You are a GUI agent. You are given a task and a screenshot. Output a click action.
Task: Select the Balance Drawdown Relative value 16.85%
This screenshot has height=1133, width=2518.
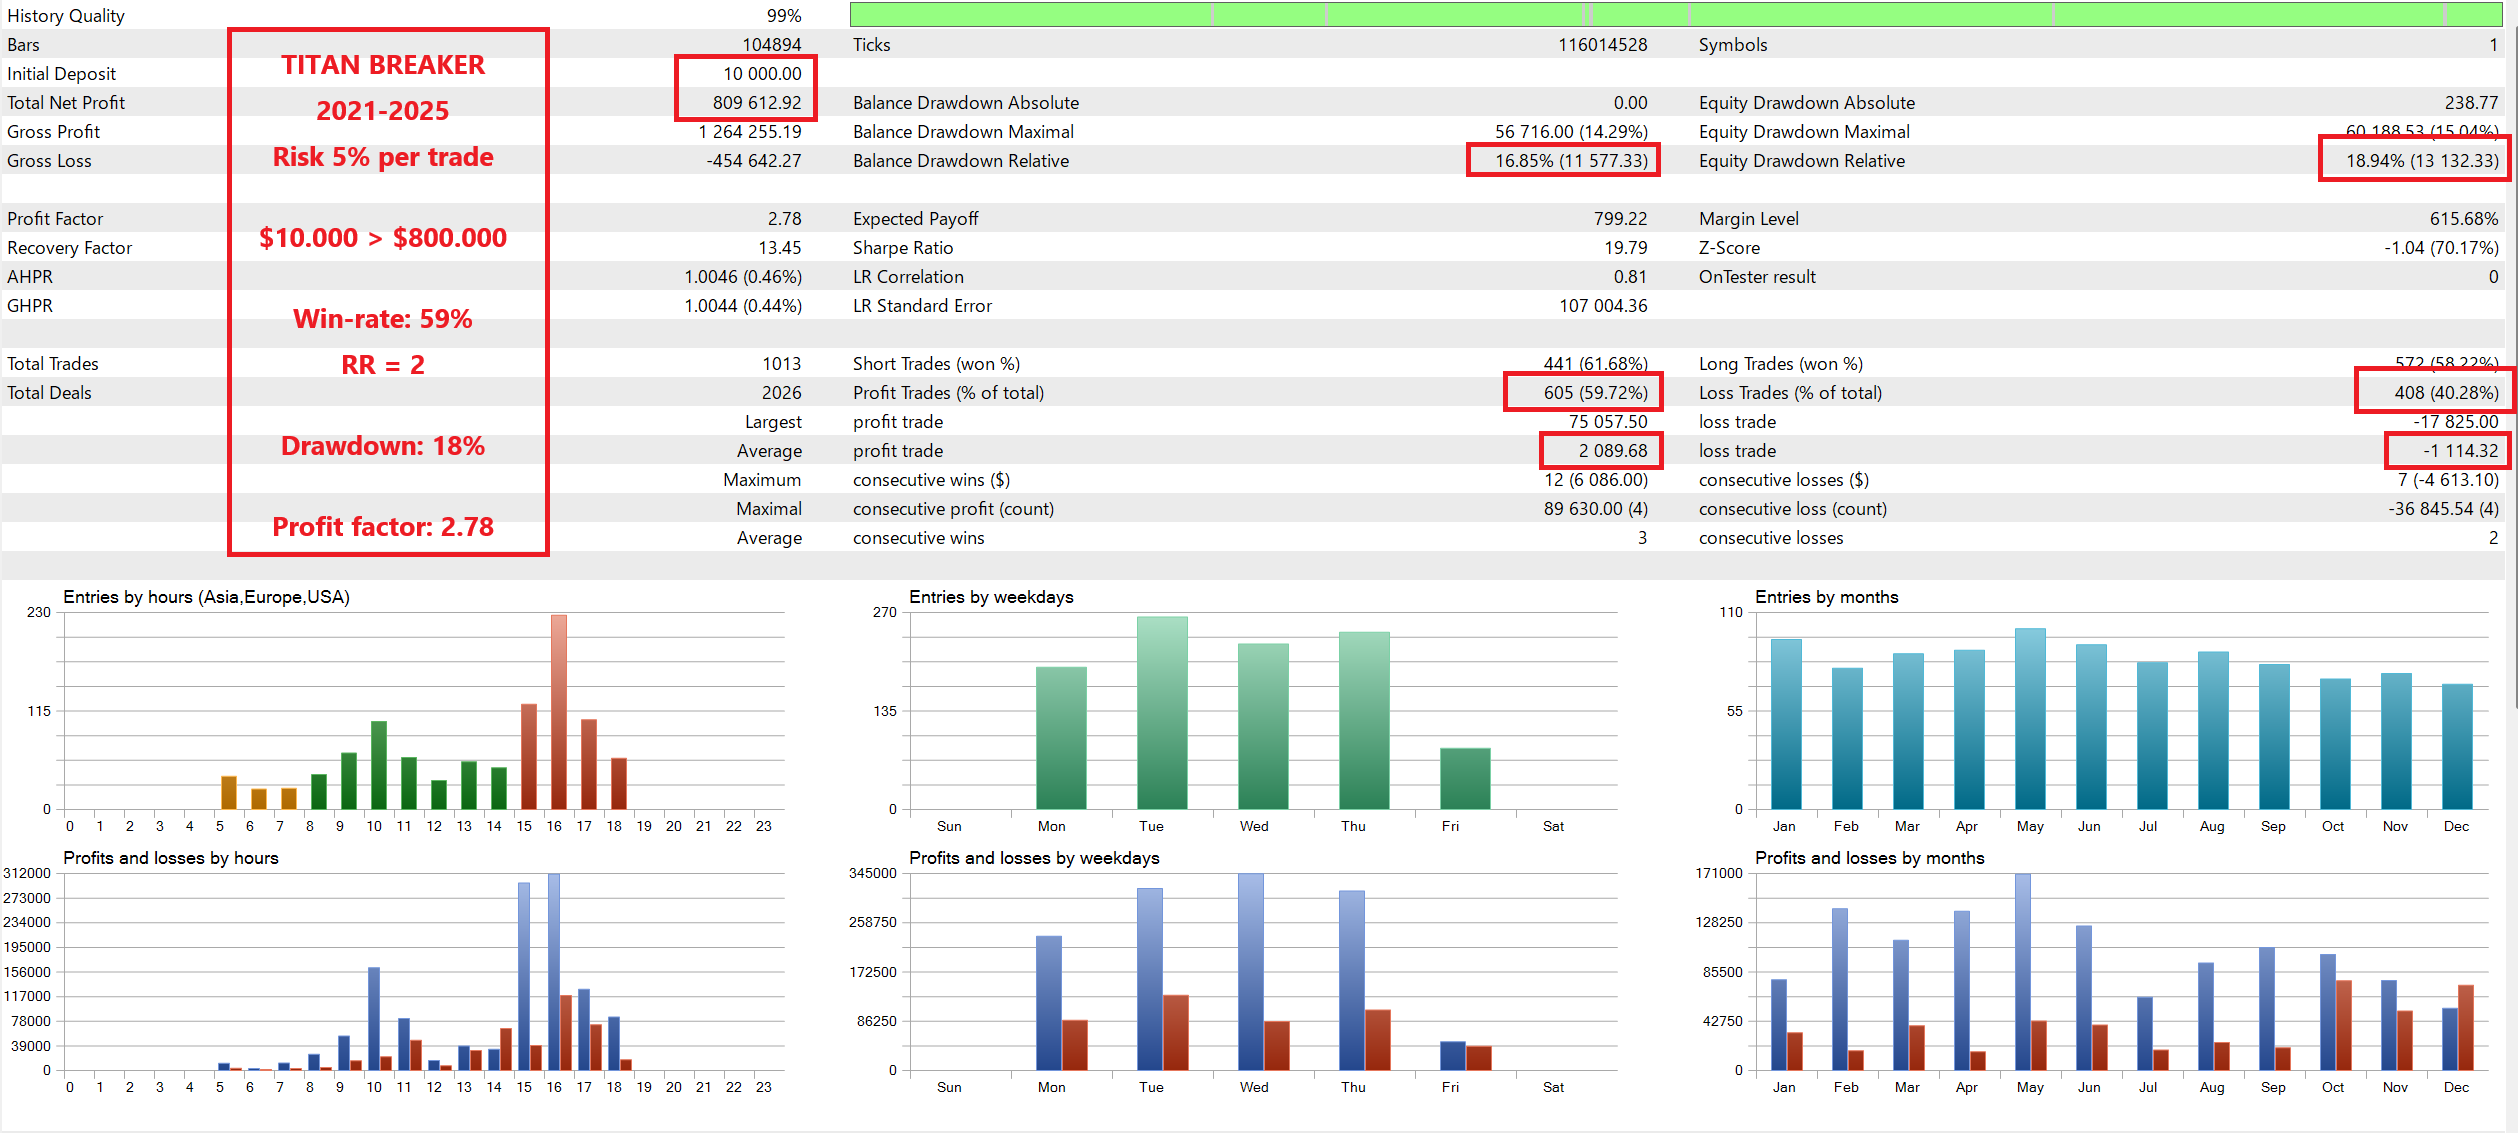1571,161
